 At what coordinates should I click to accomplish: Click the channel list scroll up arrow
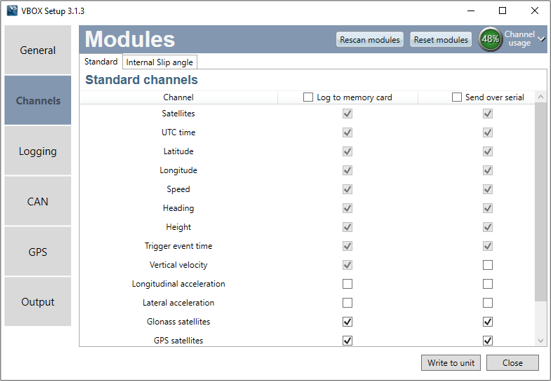pyautogui.click(x=540, y=96)
